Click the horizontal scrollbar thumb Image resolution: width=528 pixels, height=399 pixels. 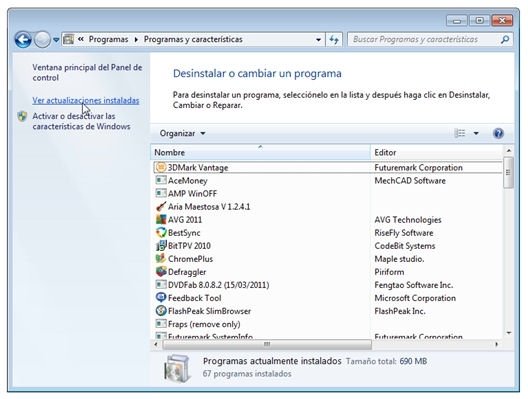point(267,344)
